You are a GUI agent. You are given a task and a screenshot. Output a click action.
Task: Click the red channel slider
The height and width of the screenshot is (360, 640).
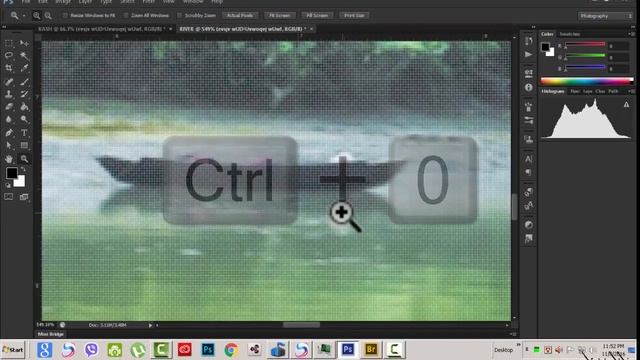(x=584, y=44)
